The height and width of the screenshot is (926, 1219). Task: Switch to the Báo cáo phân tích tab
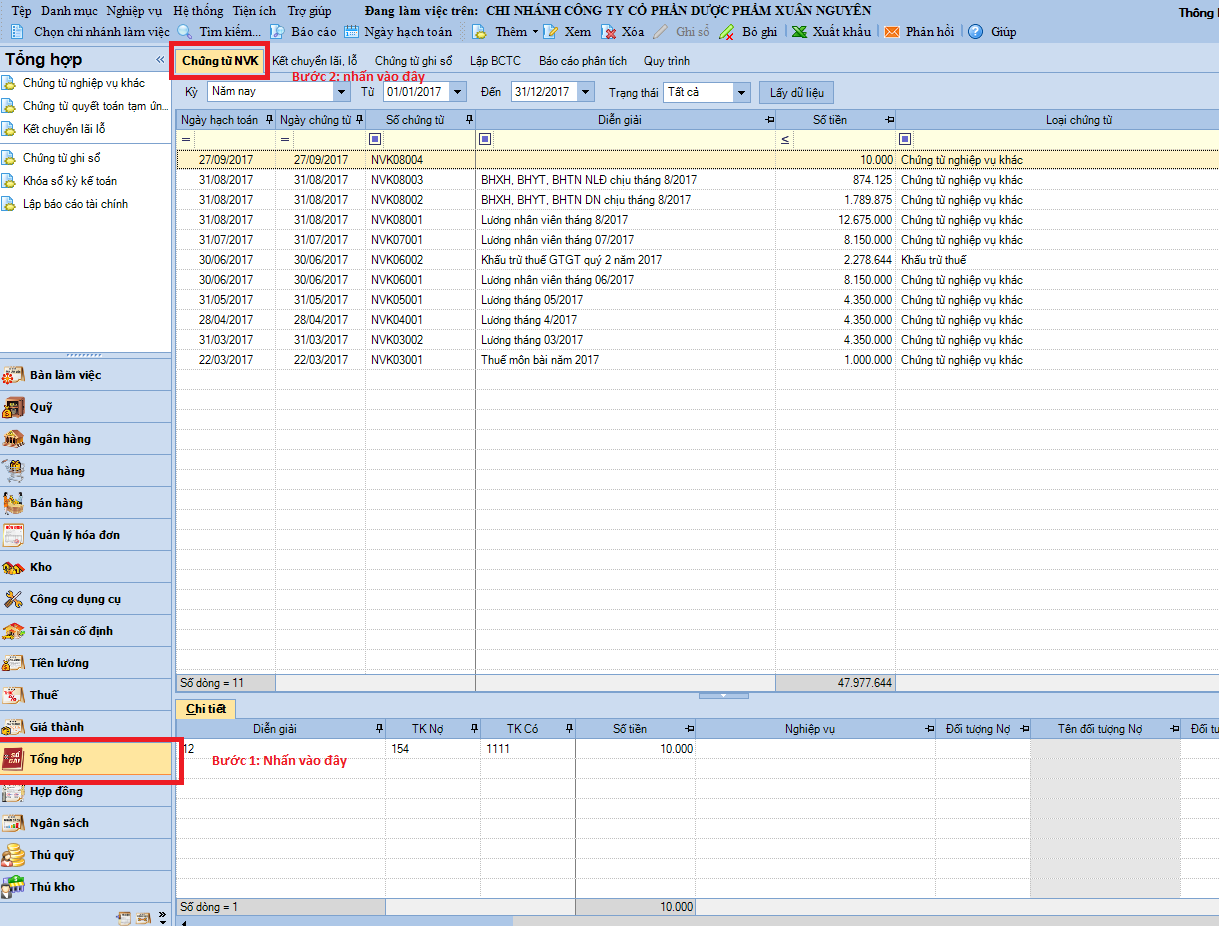583,61
